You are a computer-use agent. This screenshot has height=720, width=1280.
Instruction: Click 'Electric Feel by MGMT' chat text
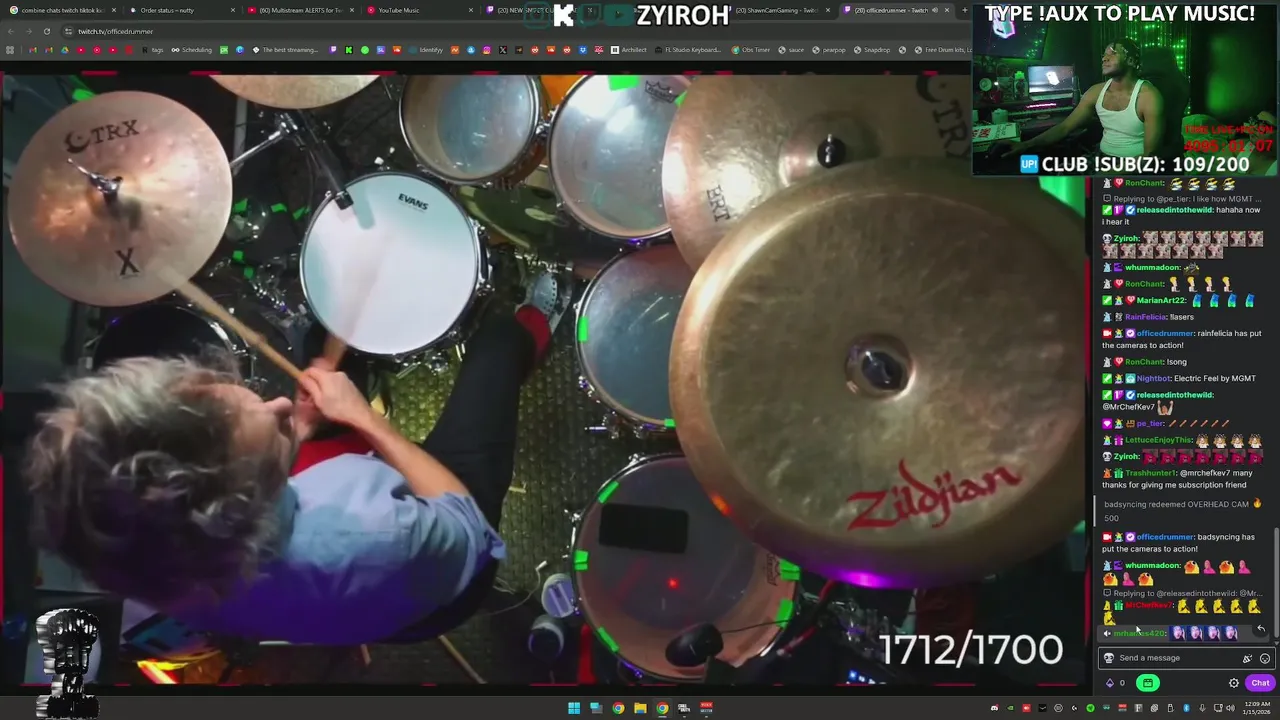(x=1215, y=379)
